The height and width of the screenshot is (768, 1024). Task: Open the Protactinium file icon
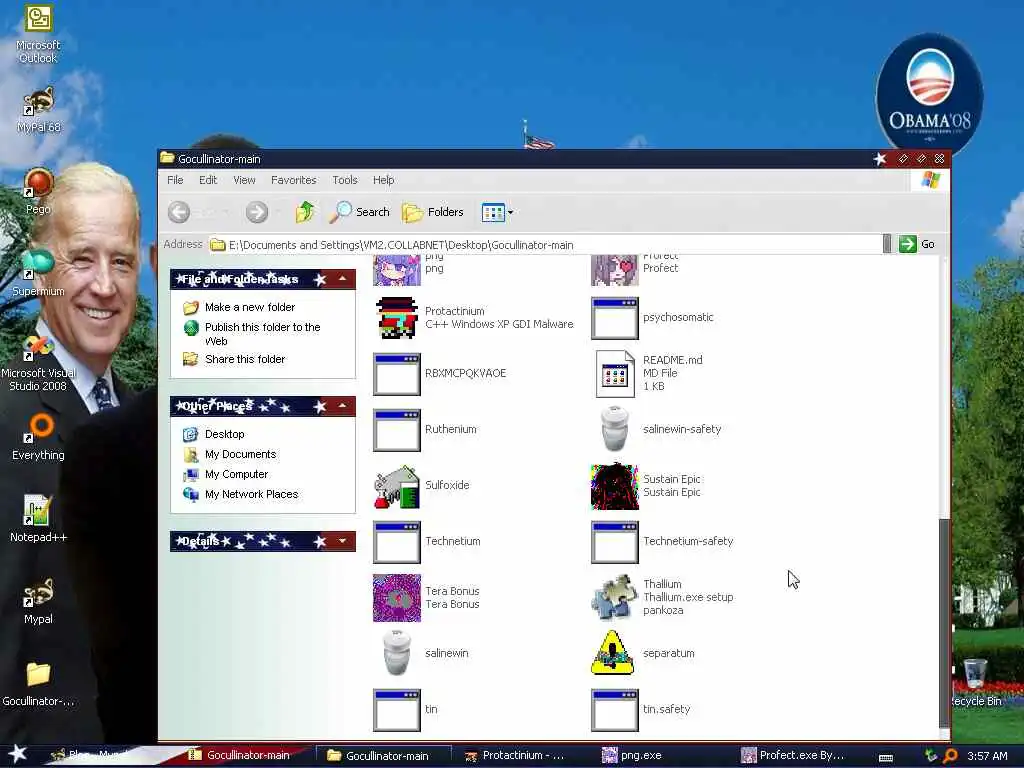(x=396, y=318)
